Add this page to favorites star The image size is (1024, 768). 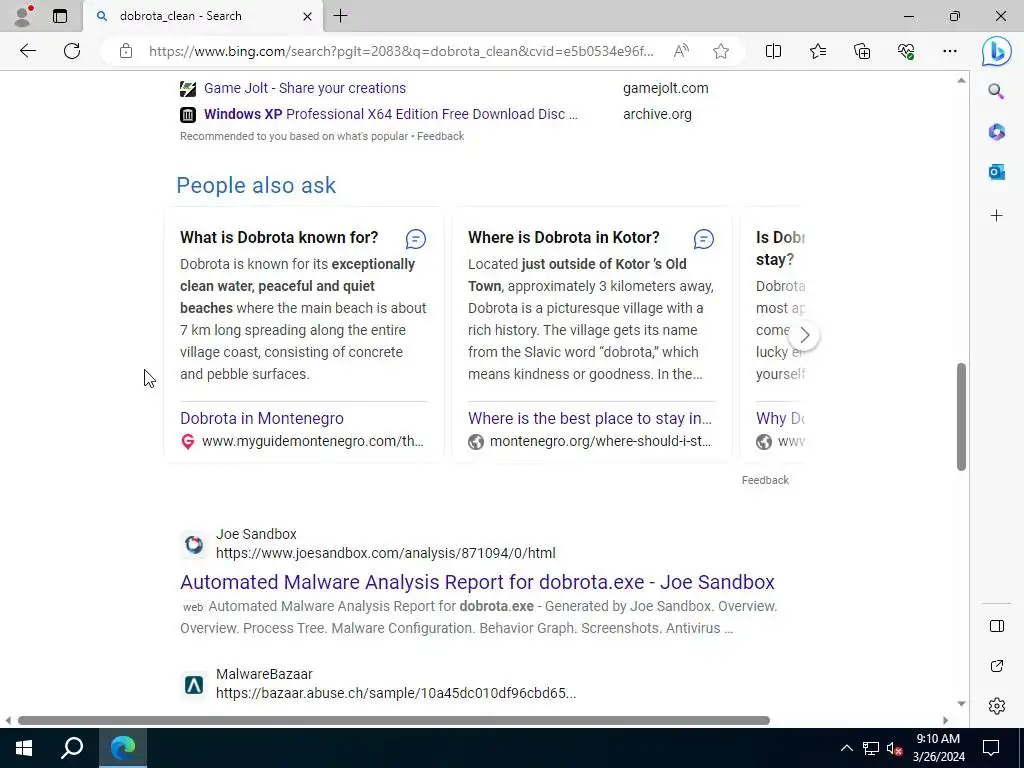pos(721,51)
